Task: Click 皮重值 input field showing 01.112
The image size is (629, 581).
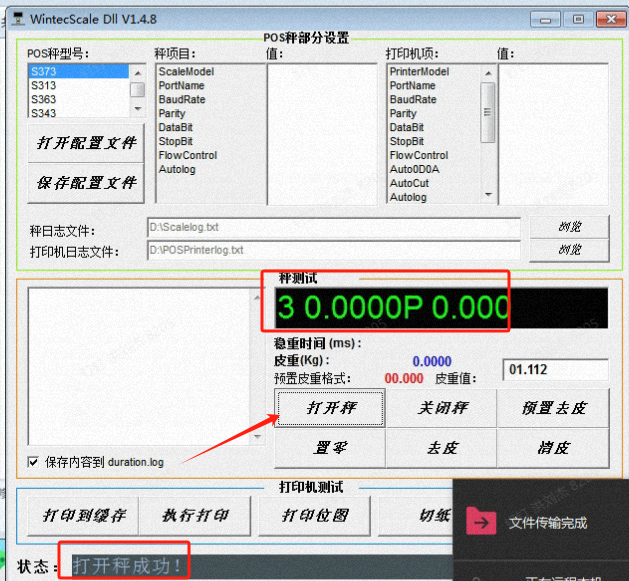Action: 556,369
